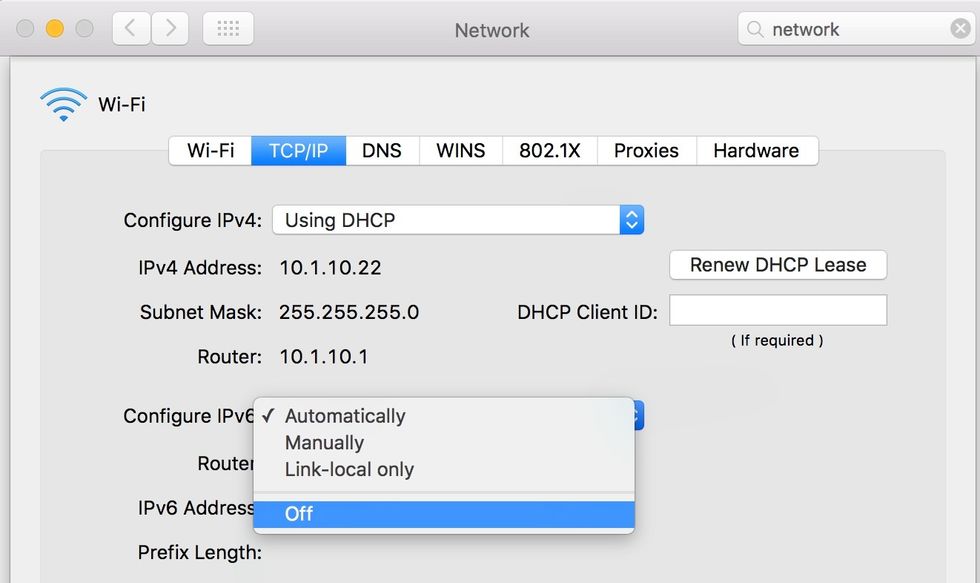The image size is (980, 583).
Task: Switch to the WINS tab
Action: point(459,150)
